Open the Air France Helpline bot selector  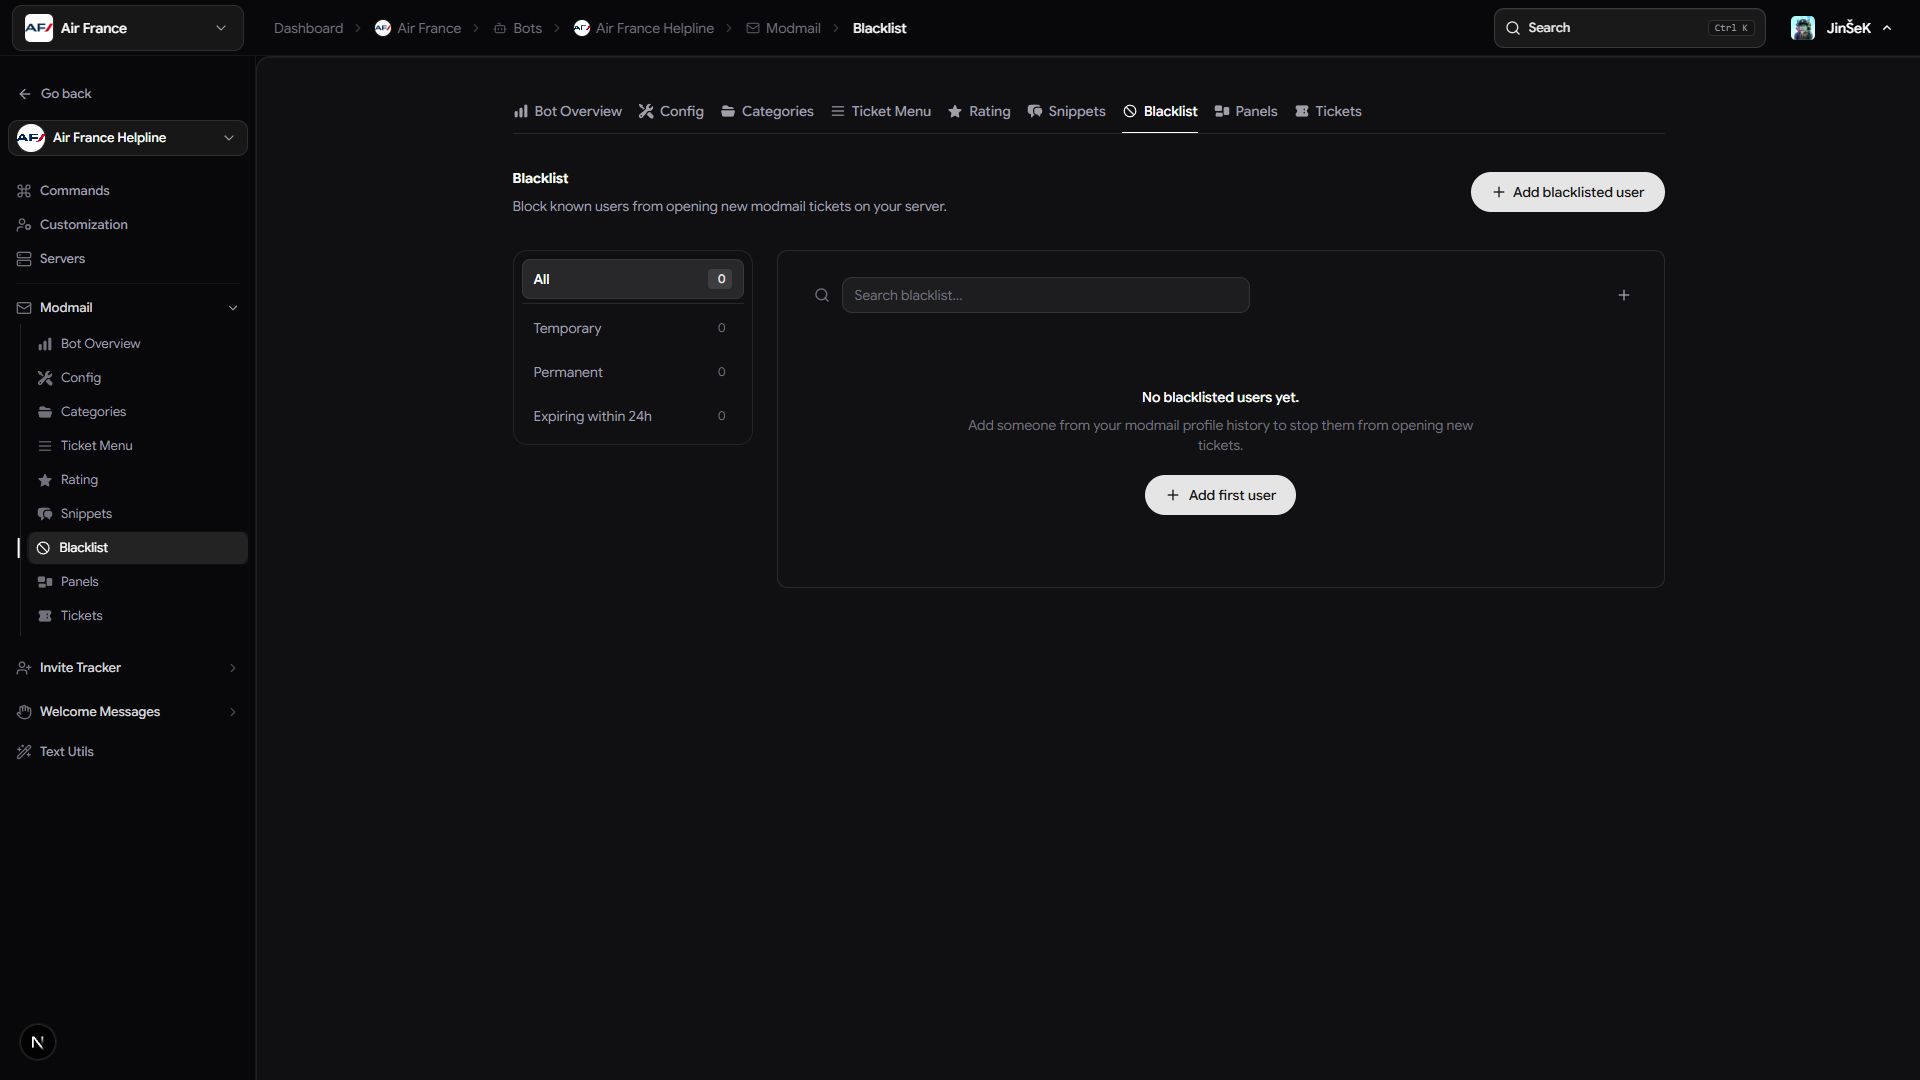click(128, 138)
